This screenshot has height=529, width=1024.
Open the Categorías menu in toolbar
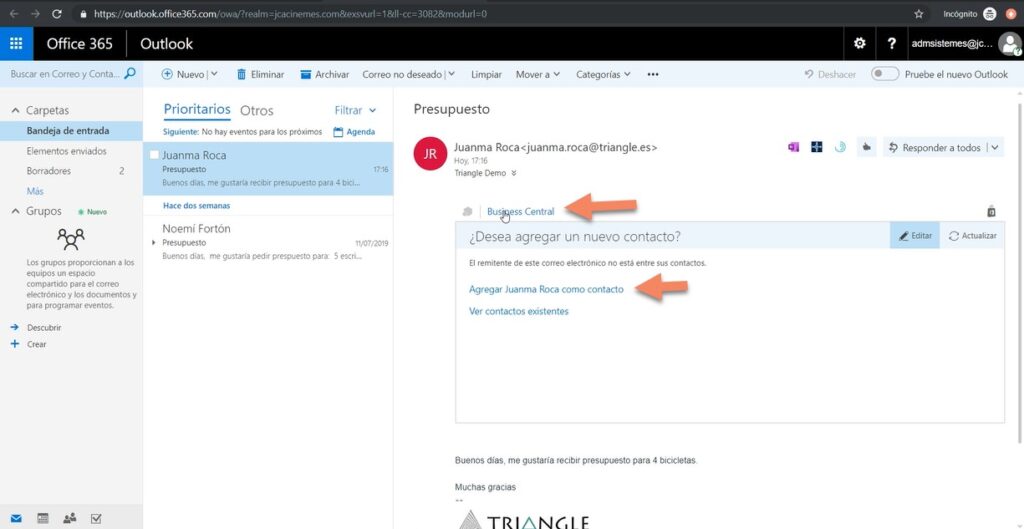[603, 74]
